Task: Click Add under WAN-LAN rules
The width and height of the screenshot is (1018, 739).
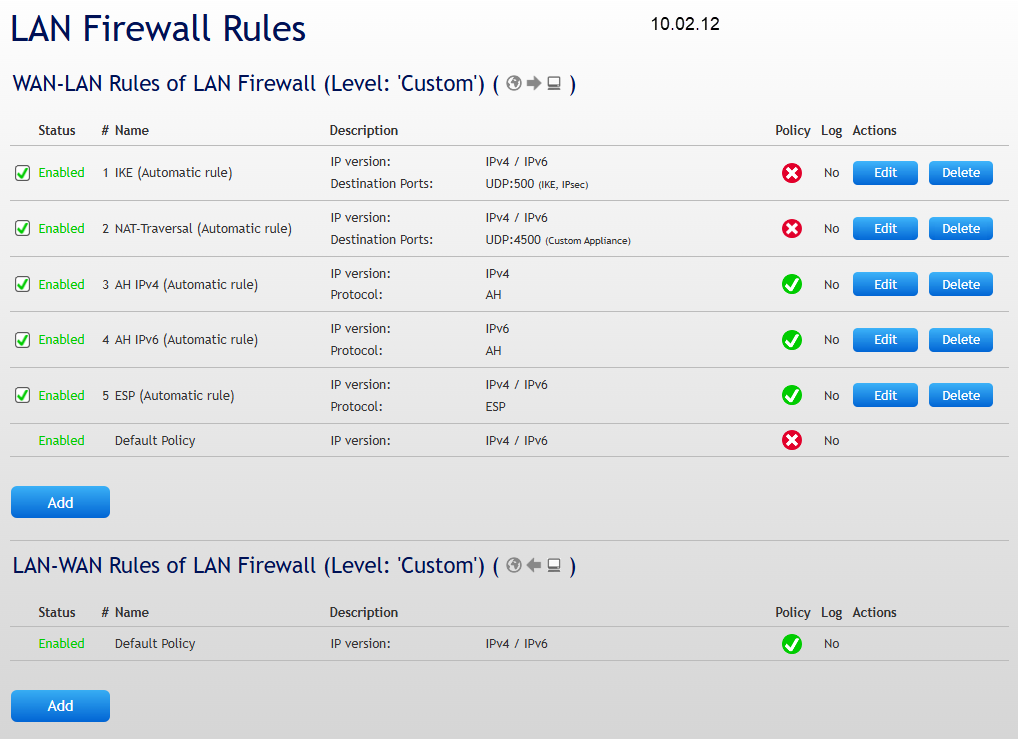Action: 60,501
